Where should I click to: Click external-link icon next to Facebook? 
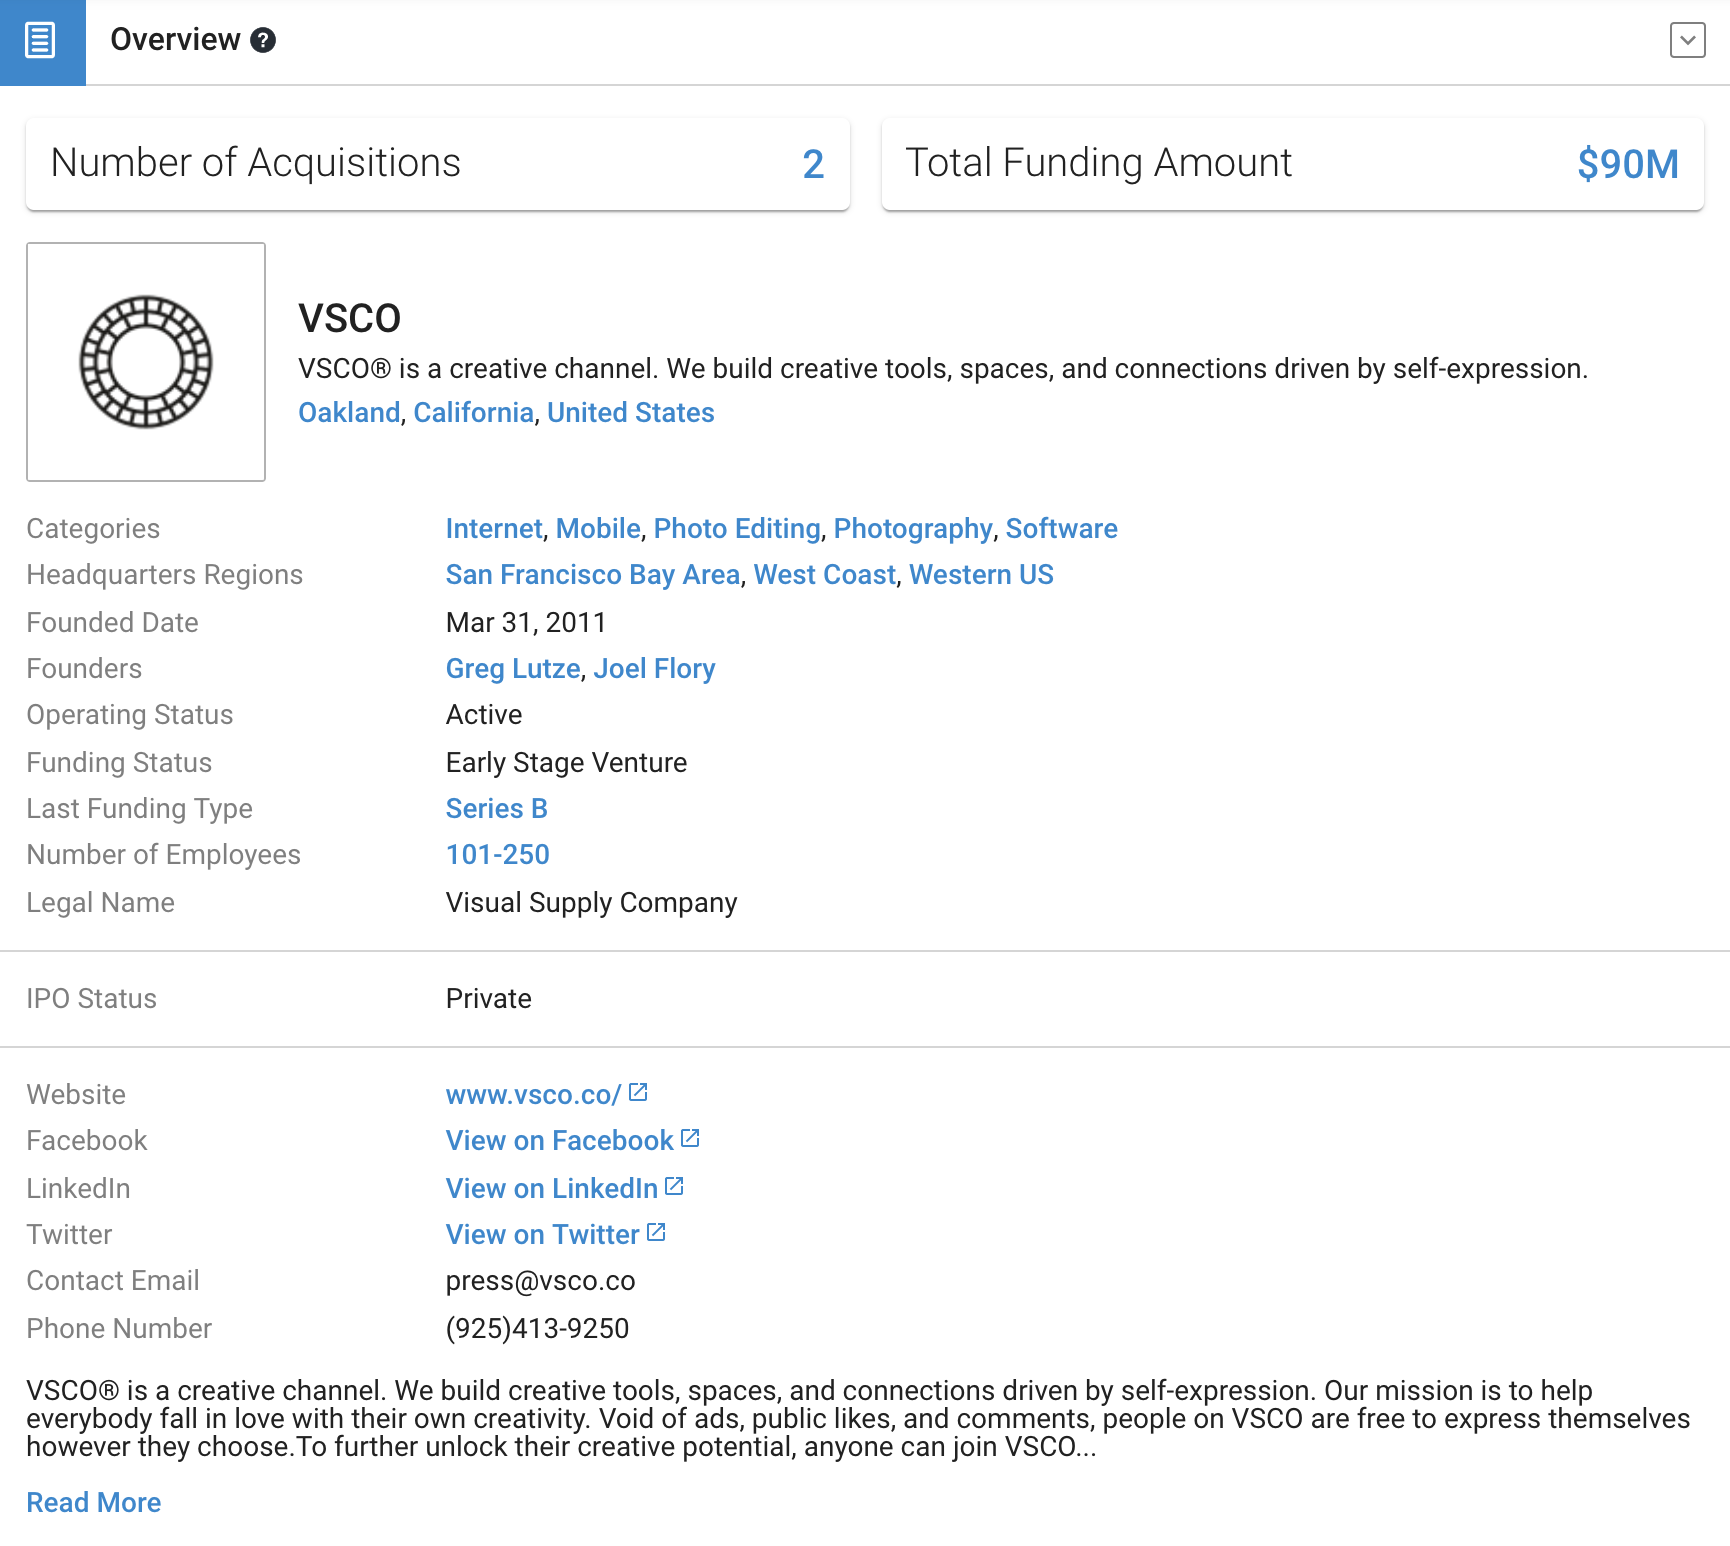[690, 1138]
